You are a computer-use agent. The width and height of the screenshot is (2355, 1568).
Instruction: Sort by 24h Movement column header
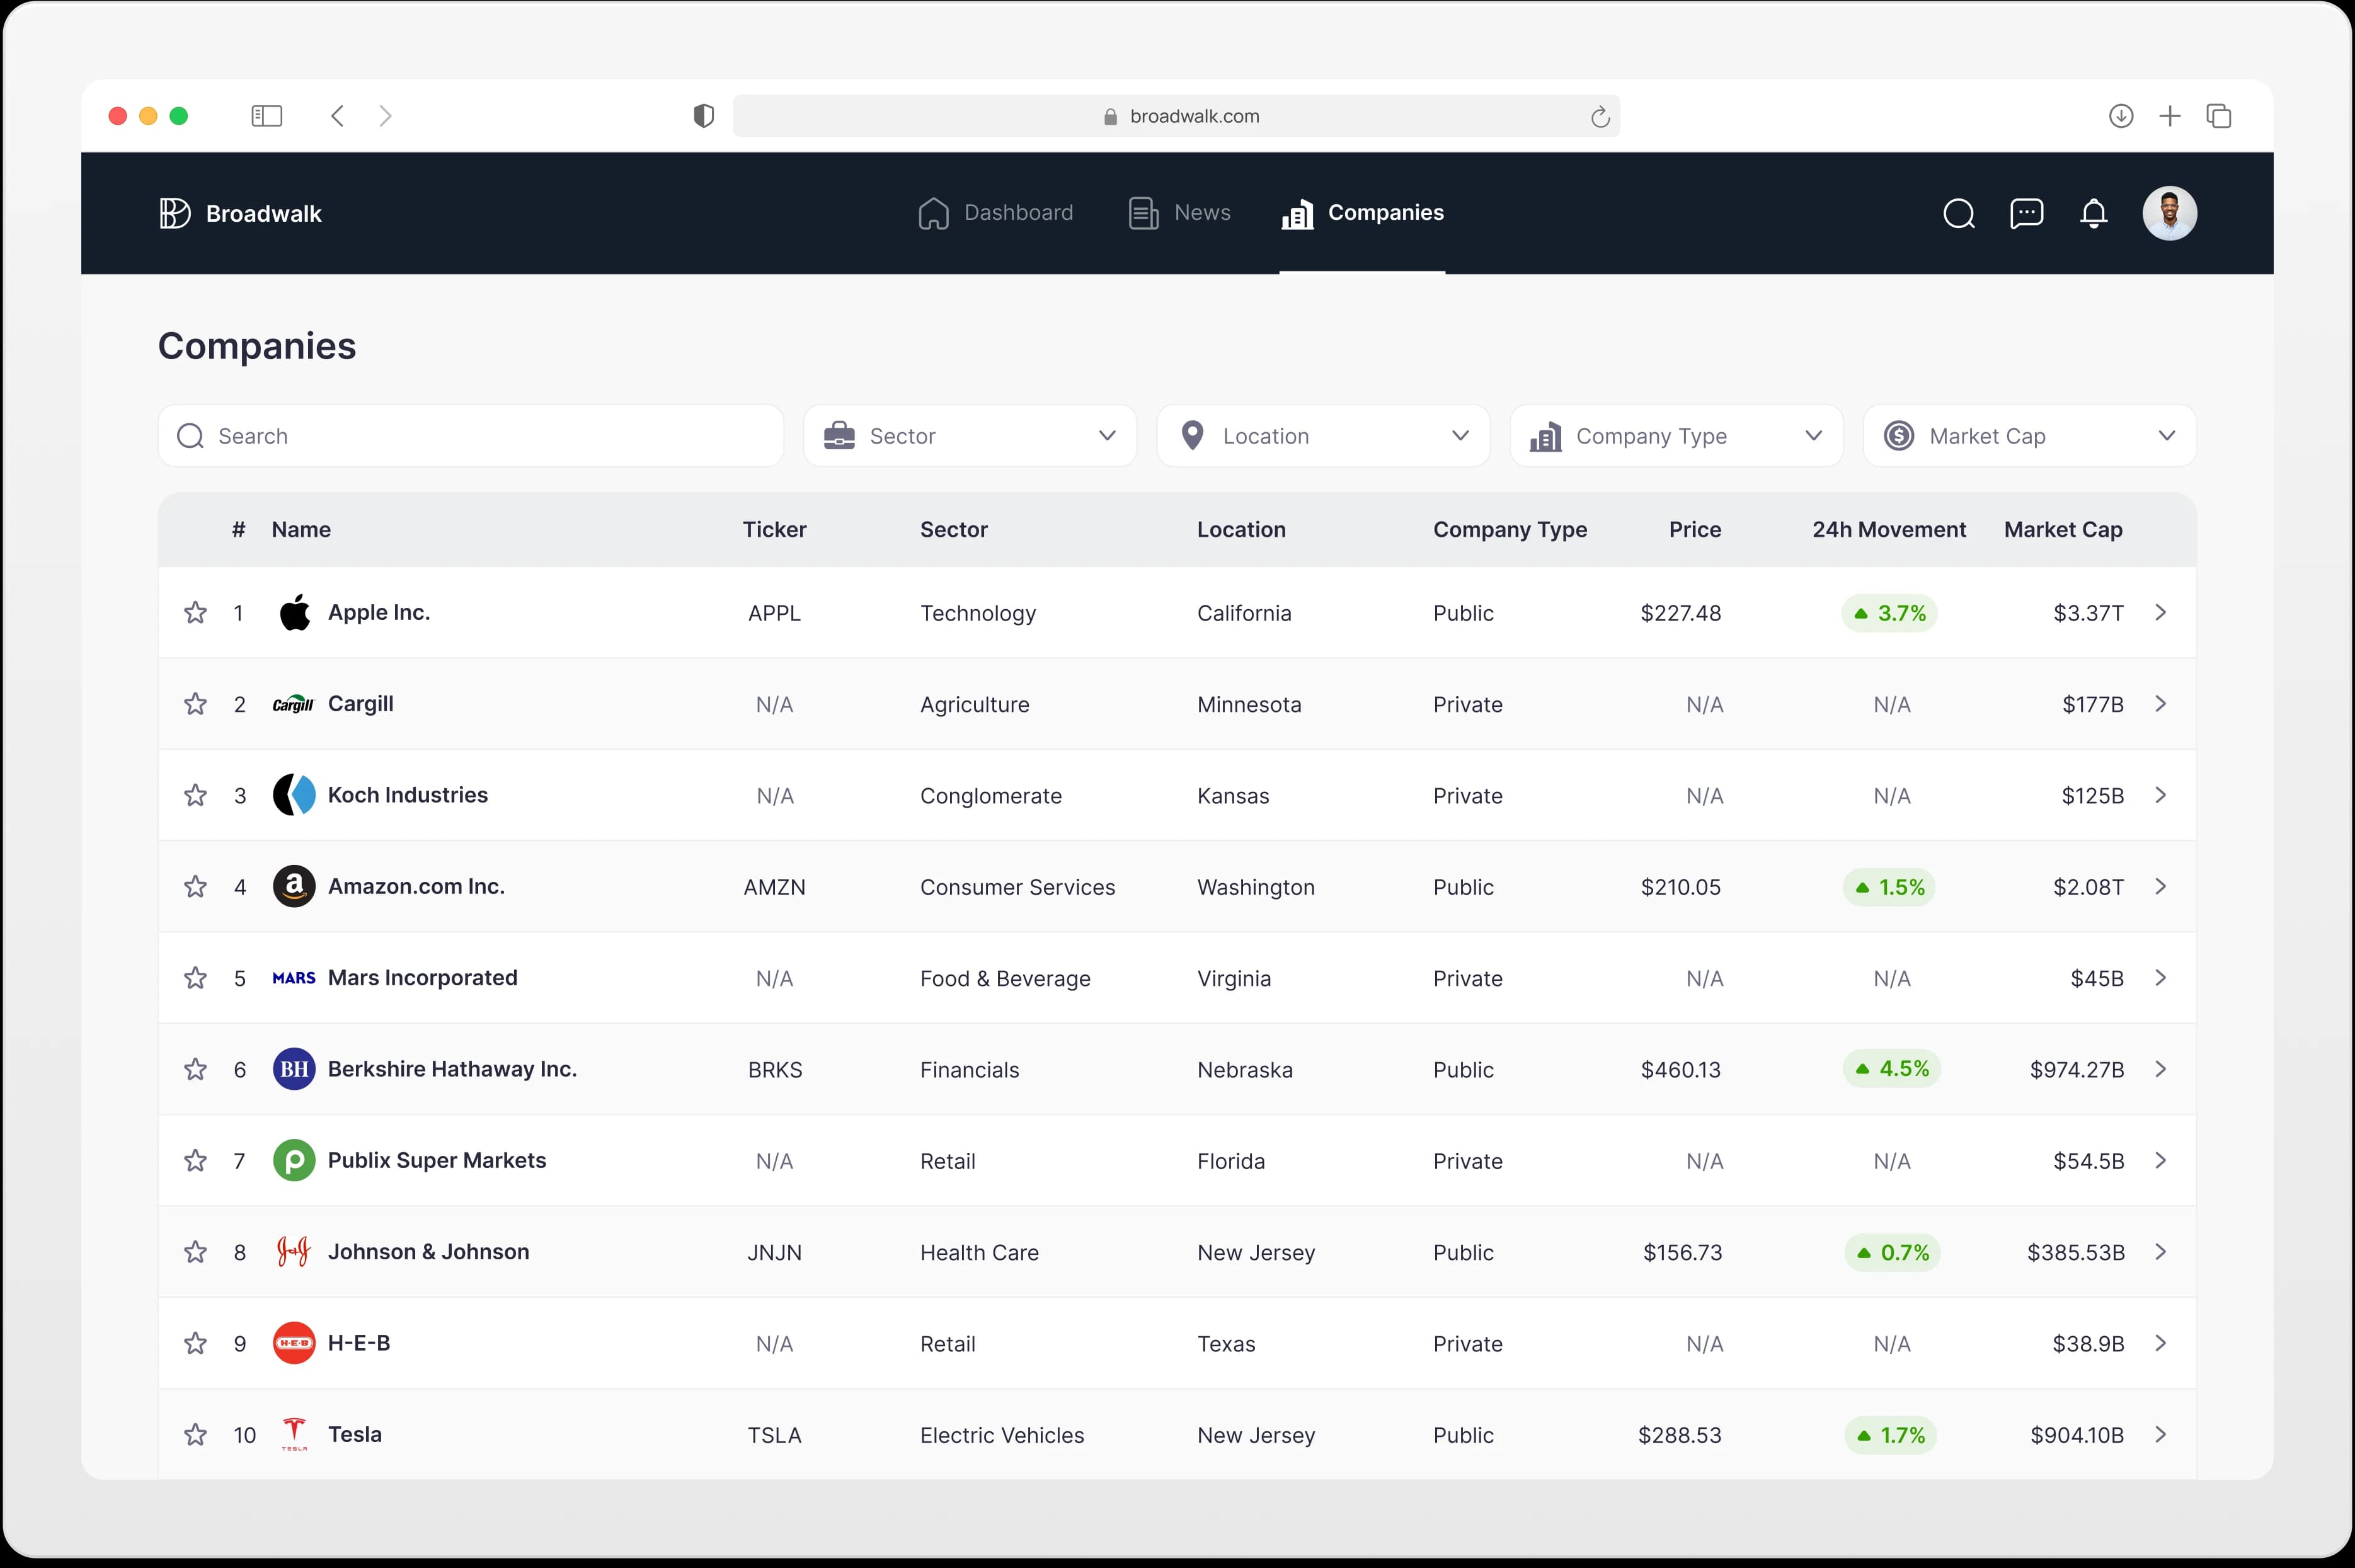tap(1888, 530)
